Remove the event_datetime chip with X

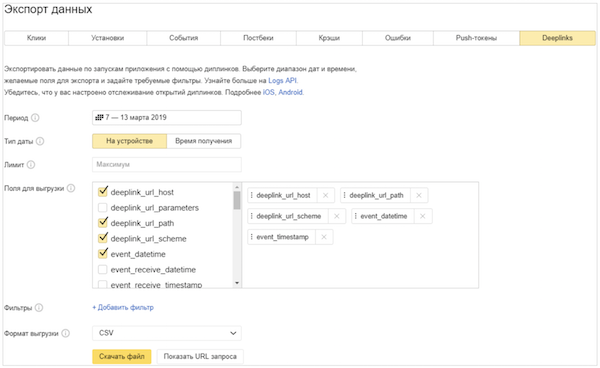pos(422,216)
